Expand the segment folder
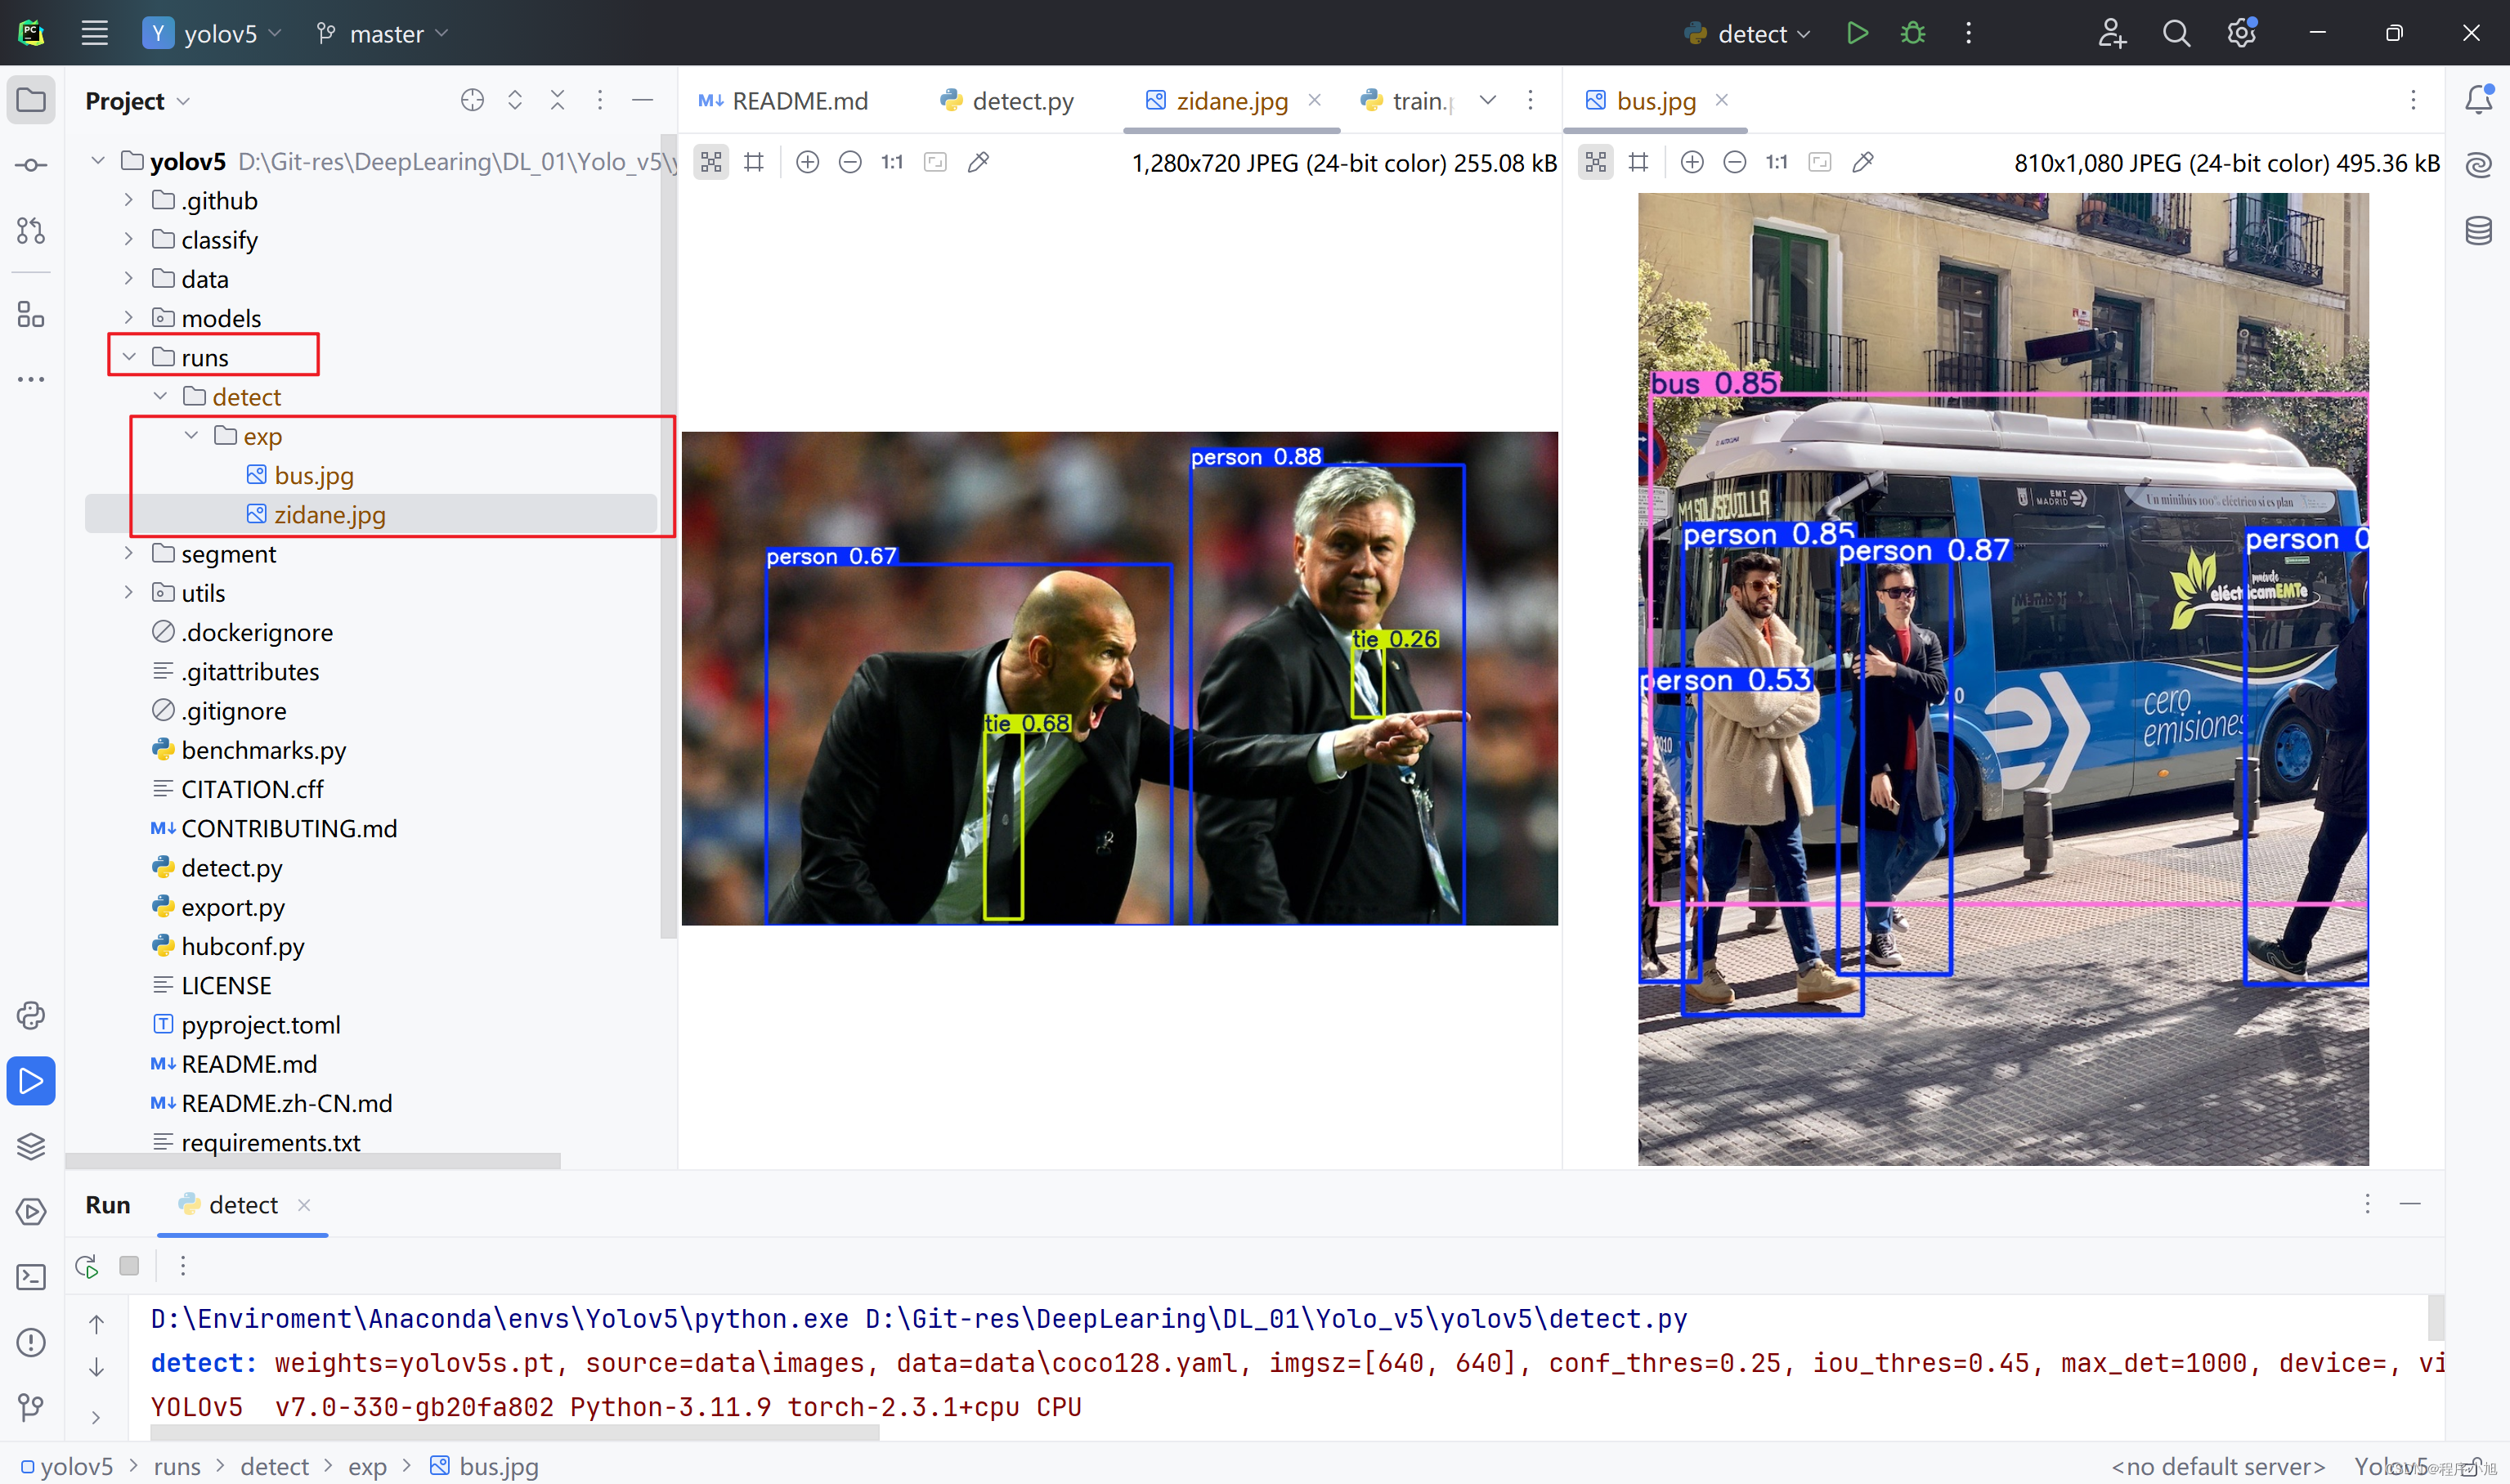This screenshot has width=2510, height=1484. point(129,553)
